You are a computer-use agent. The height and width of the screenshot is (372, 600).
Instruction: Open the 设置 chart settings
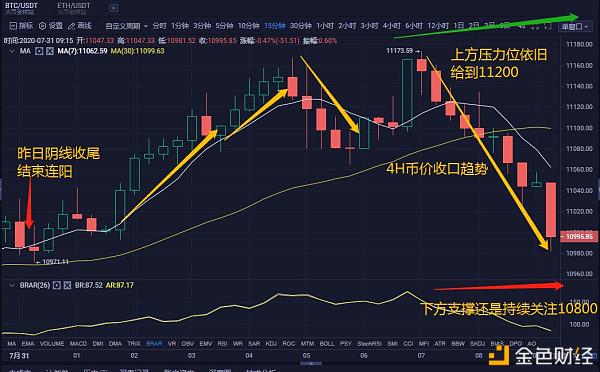click(x=51, y=26)
